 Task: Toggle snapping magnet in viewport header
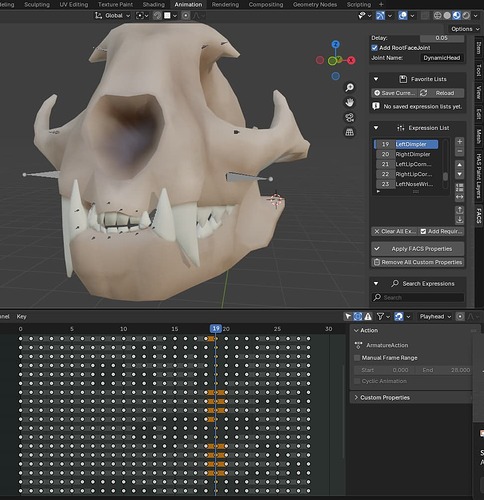click(157, 16)
